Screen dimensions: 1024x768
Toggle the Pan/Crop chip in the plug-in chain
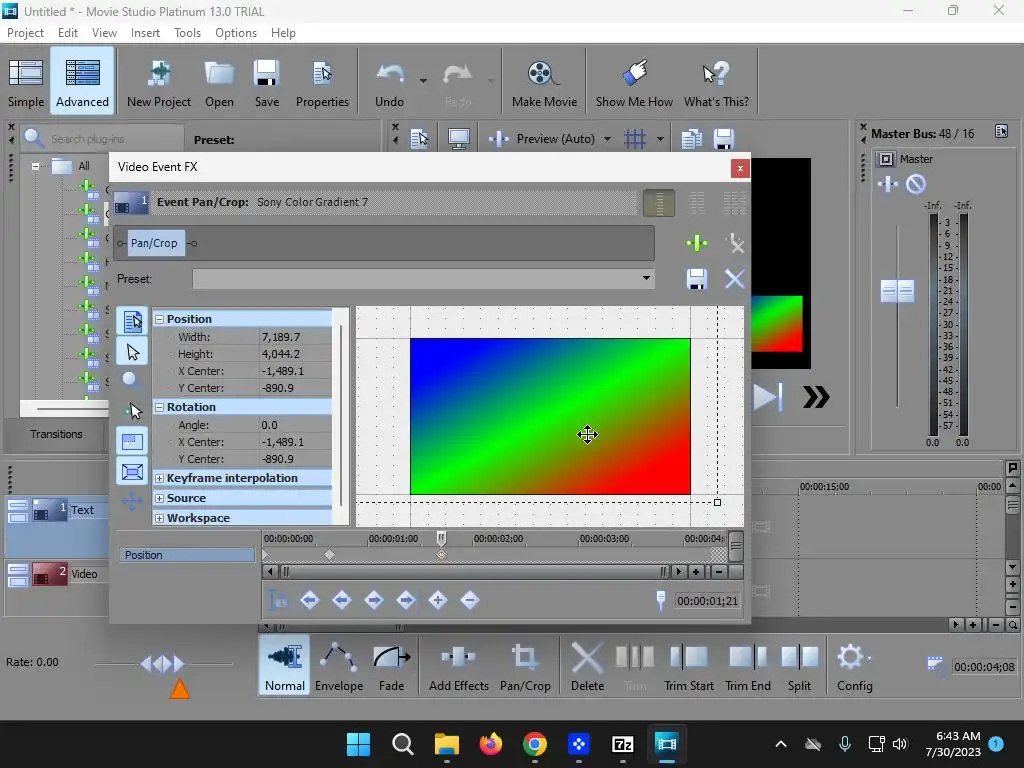154,243
